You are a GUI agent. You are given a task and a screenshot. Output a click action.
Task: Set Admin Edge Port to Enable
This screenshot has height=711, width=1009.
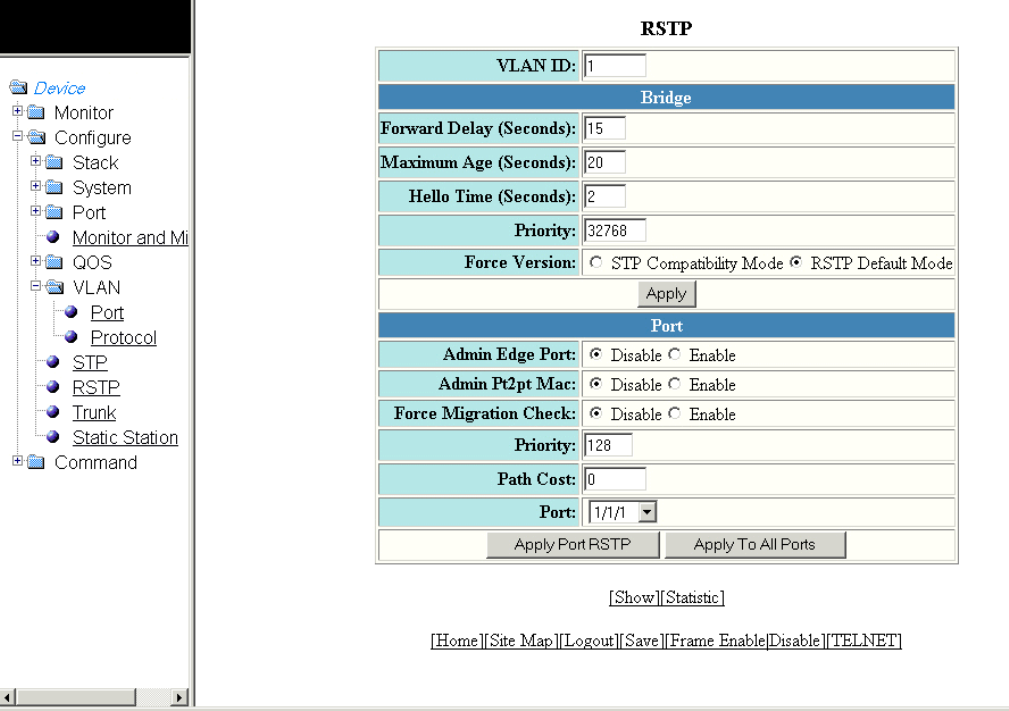pos(674,355)
